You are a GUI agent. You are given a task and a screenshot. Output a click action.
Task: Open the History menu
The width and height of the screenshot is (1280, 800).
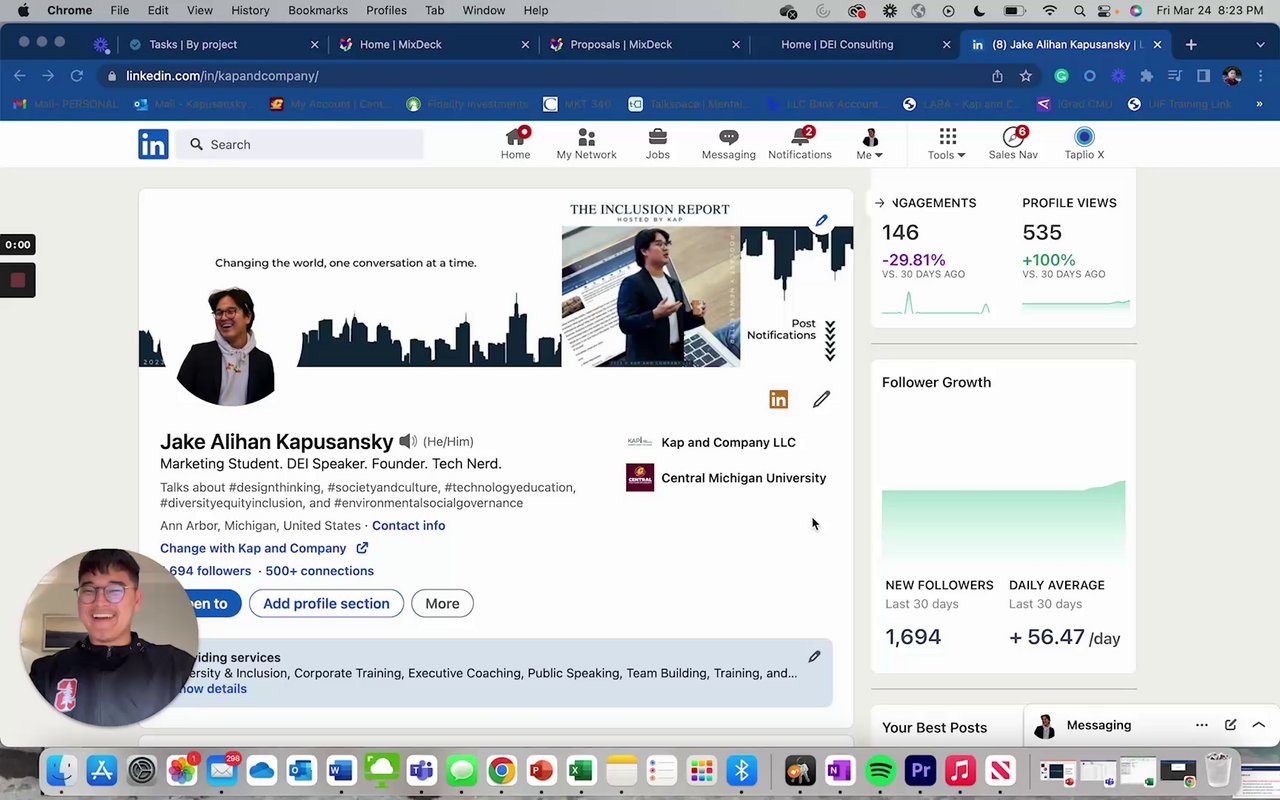250,11
